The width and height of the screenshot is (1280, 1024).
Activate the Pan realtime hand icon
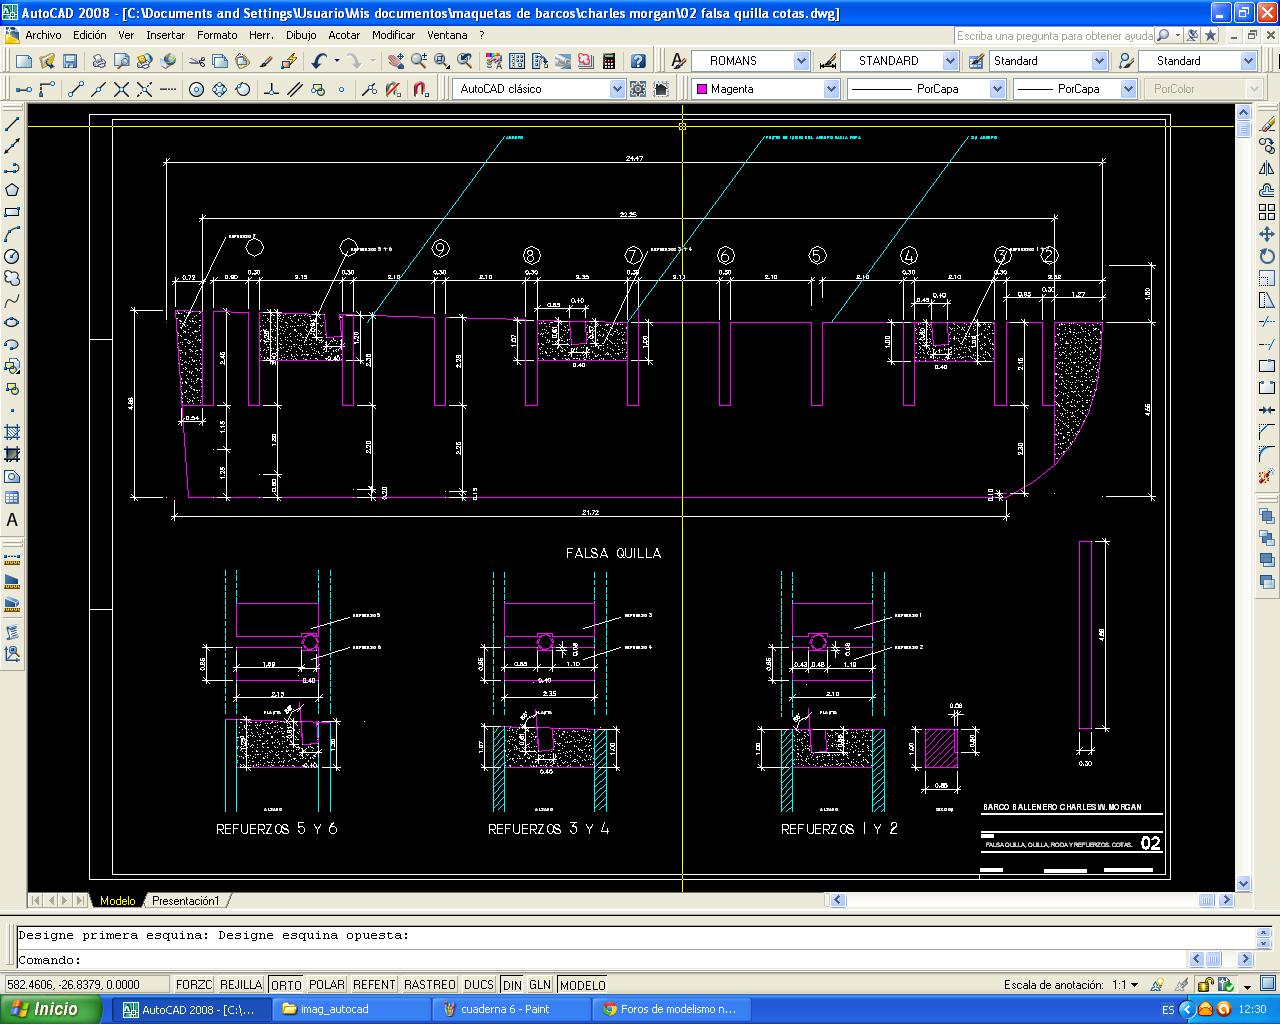point(395,61)
